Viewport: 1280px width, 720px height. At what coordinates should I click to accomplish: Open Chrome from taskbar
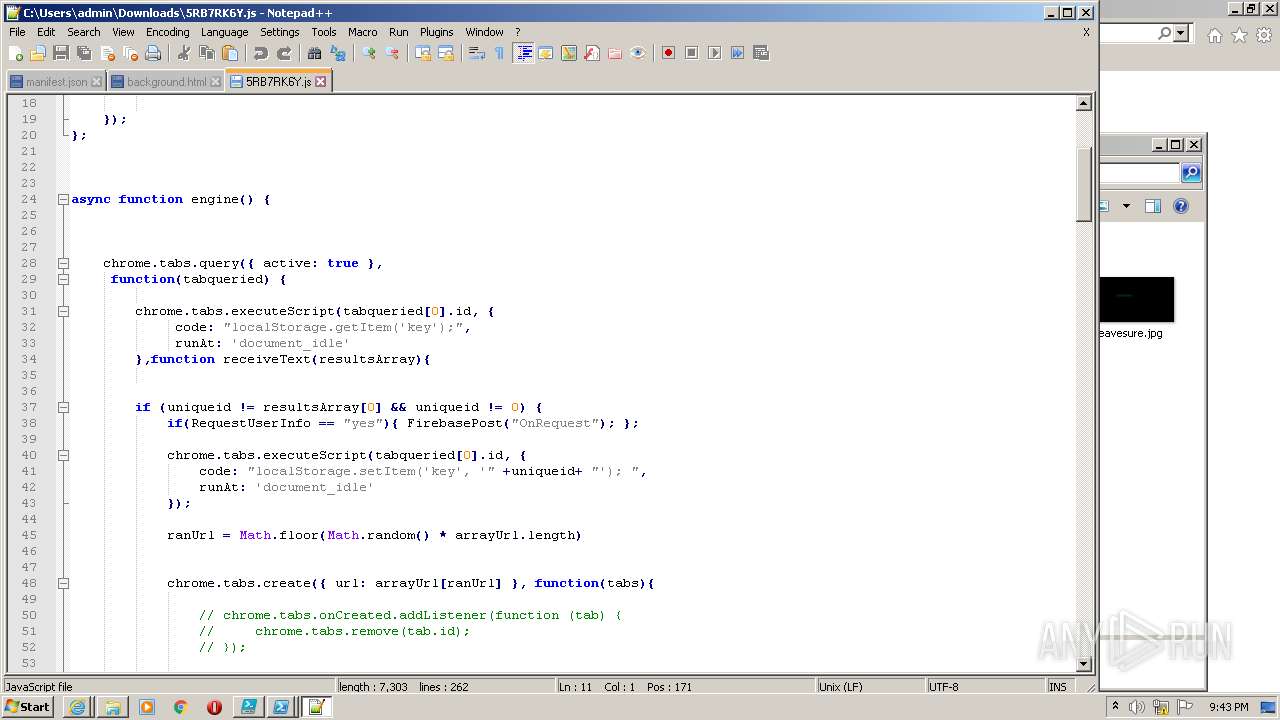[x=180, y=707]
